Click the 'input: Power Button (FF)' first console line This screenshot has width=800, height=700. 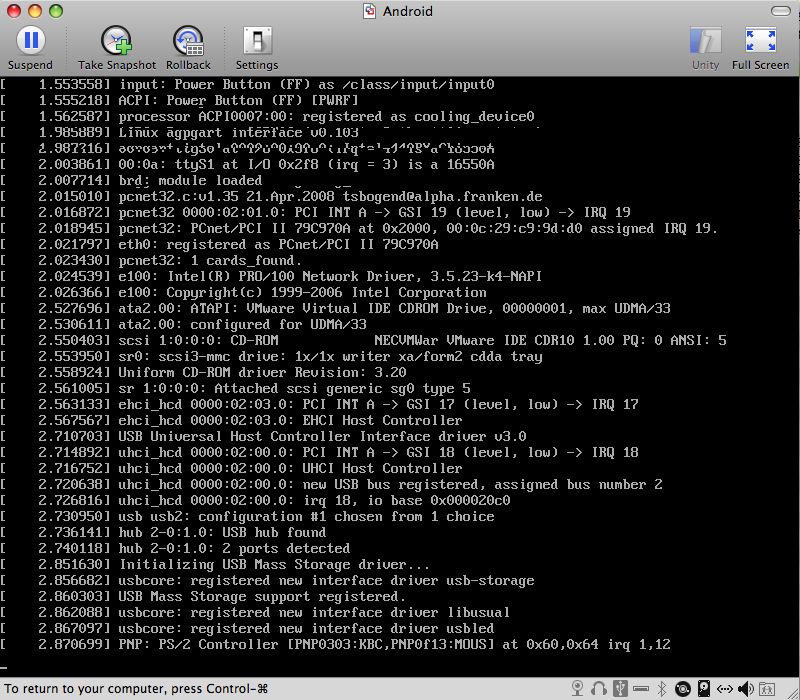[x=307, y=84]
